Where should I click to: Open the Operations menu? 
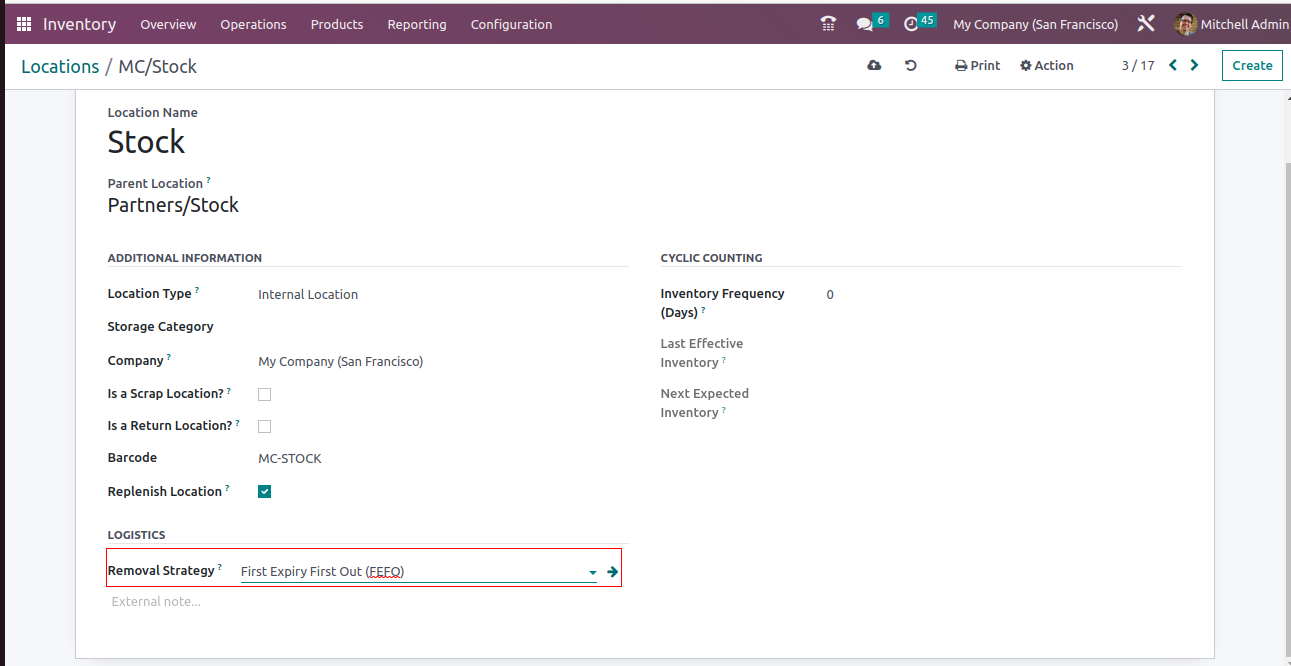pyautogui.click(x=253, y=24)
